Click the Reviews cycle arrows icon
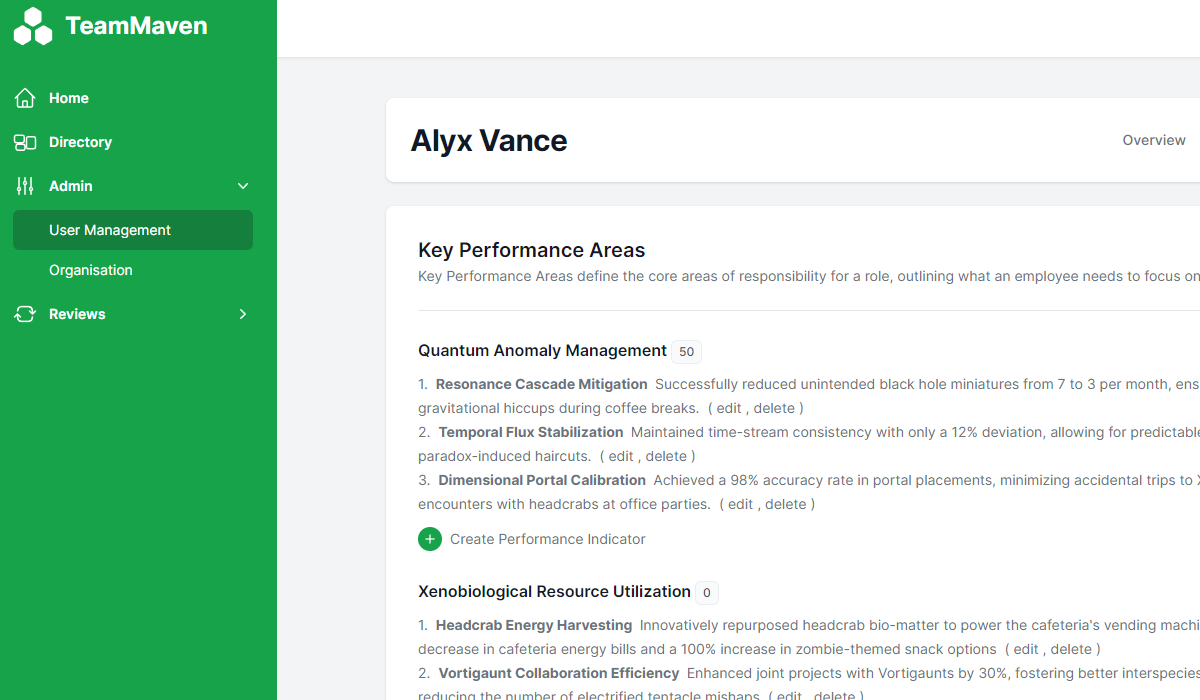Viewport: 1200px width, 700px height. (25, 314)
